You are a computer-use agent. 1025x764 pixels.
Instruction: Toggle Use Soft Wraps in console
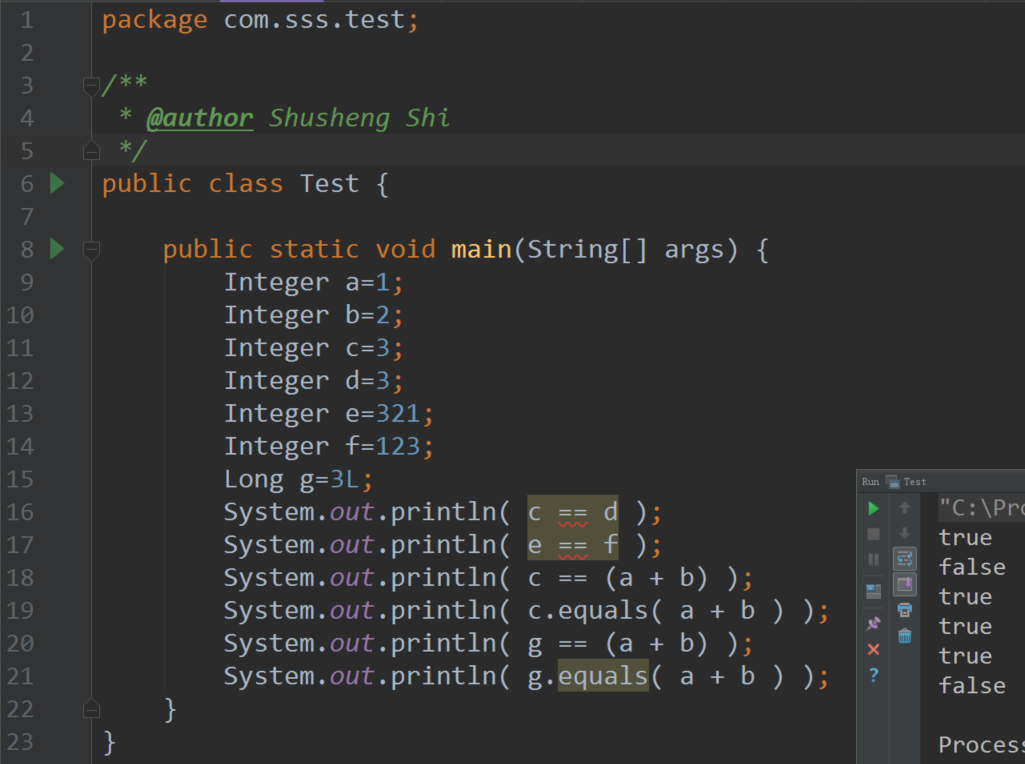click(905, 559)
